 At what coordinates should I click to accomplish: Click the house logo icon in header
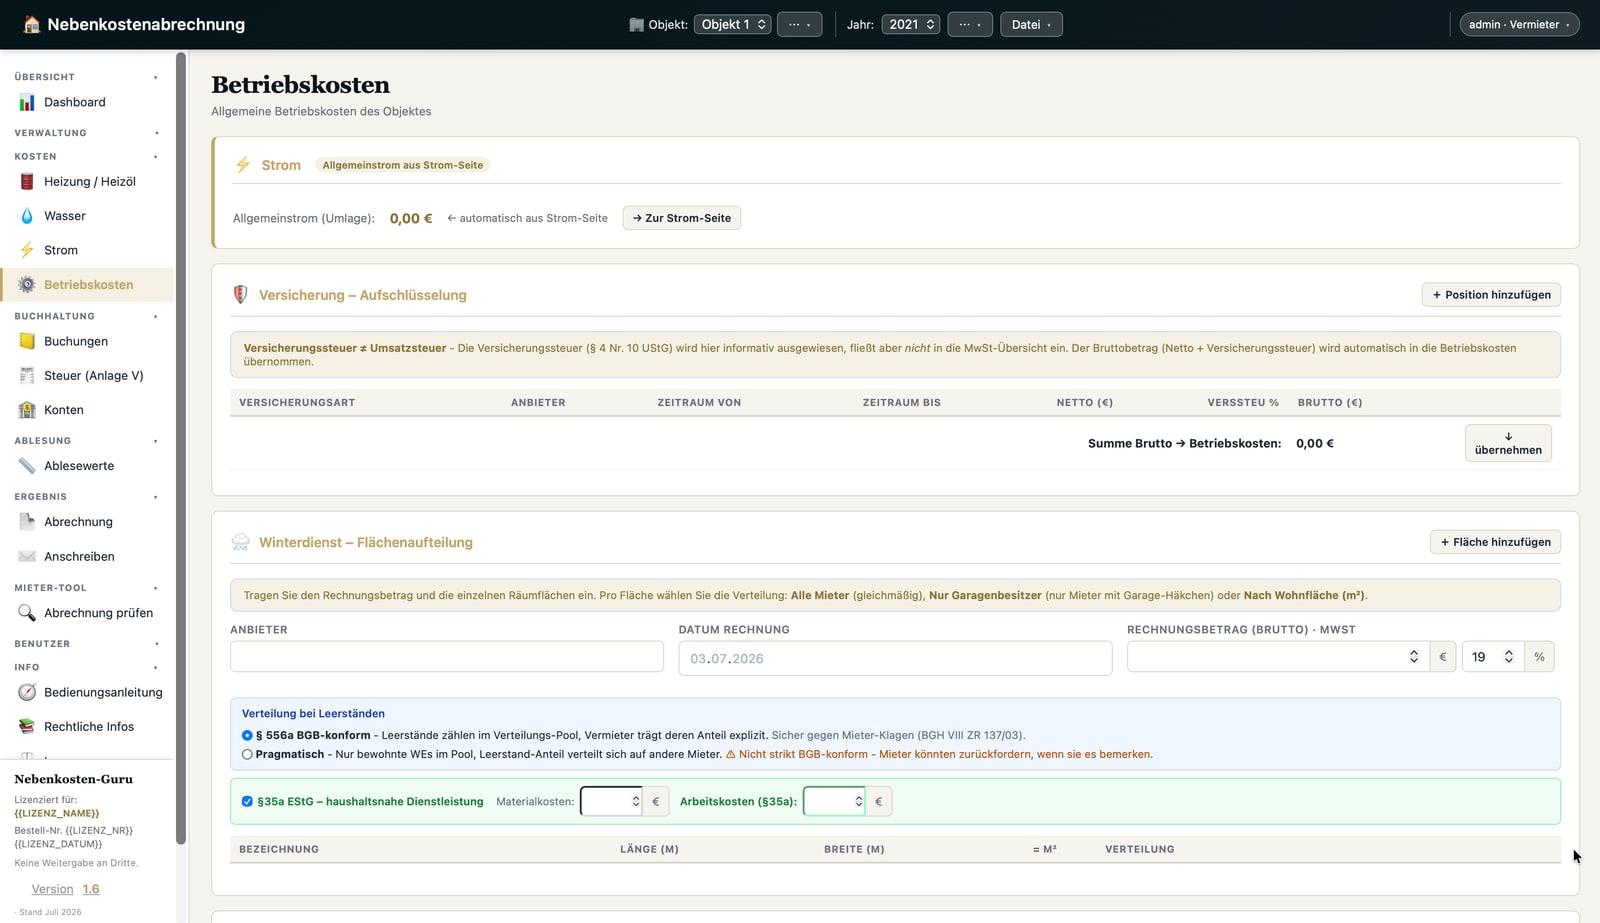coord(32,25)
